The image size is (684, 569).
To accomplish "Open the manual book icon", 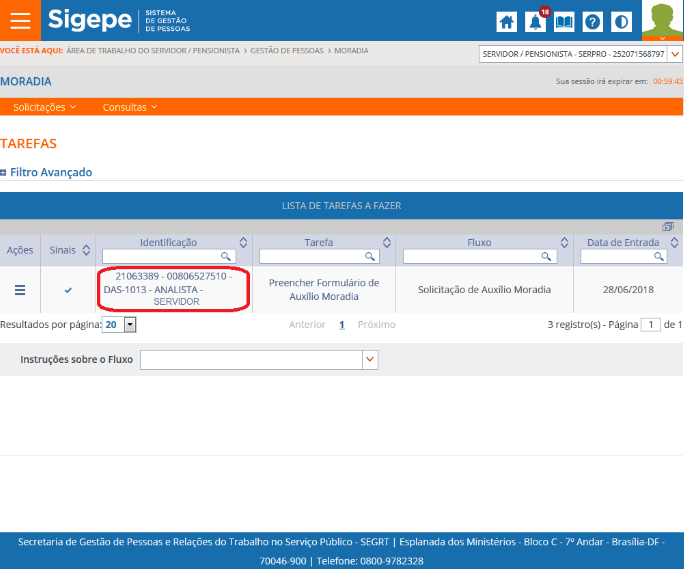I will [564, 21].
